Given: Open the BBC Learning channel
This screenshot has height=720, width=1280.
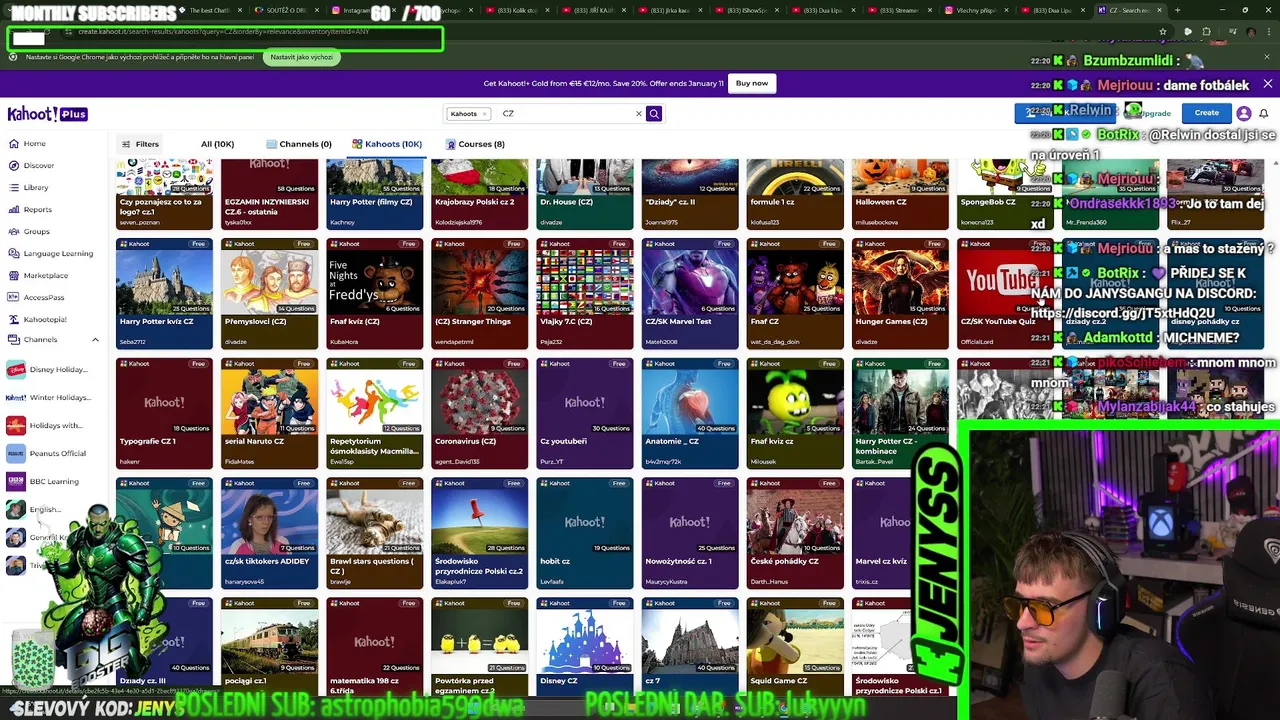Looking at the screenshot, I should 44,481.
